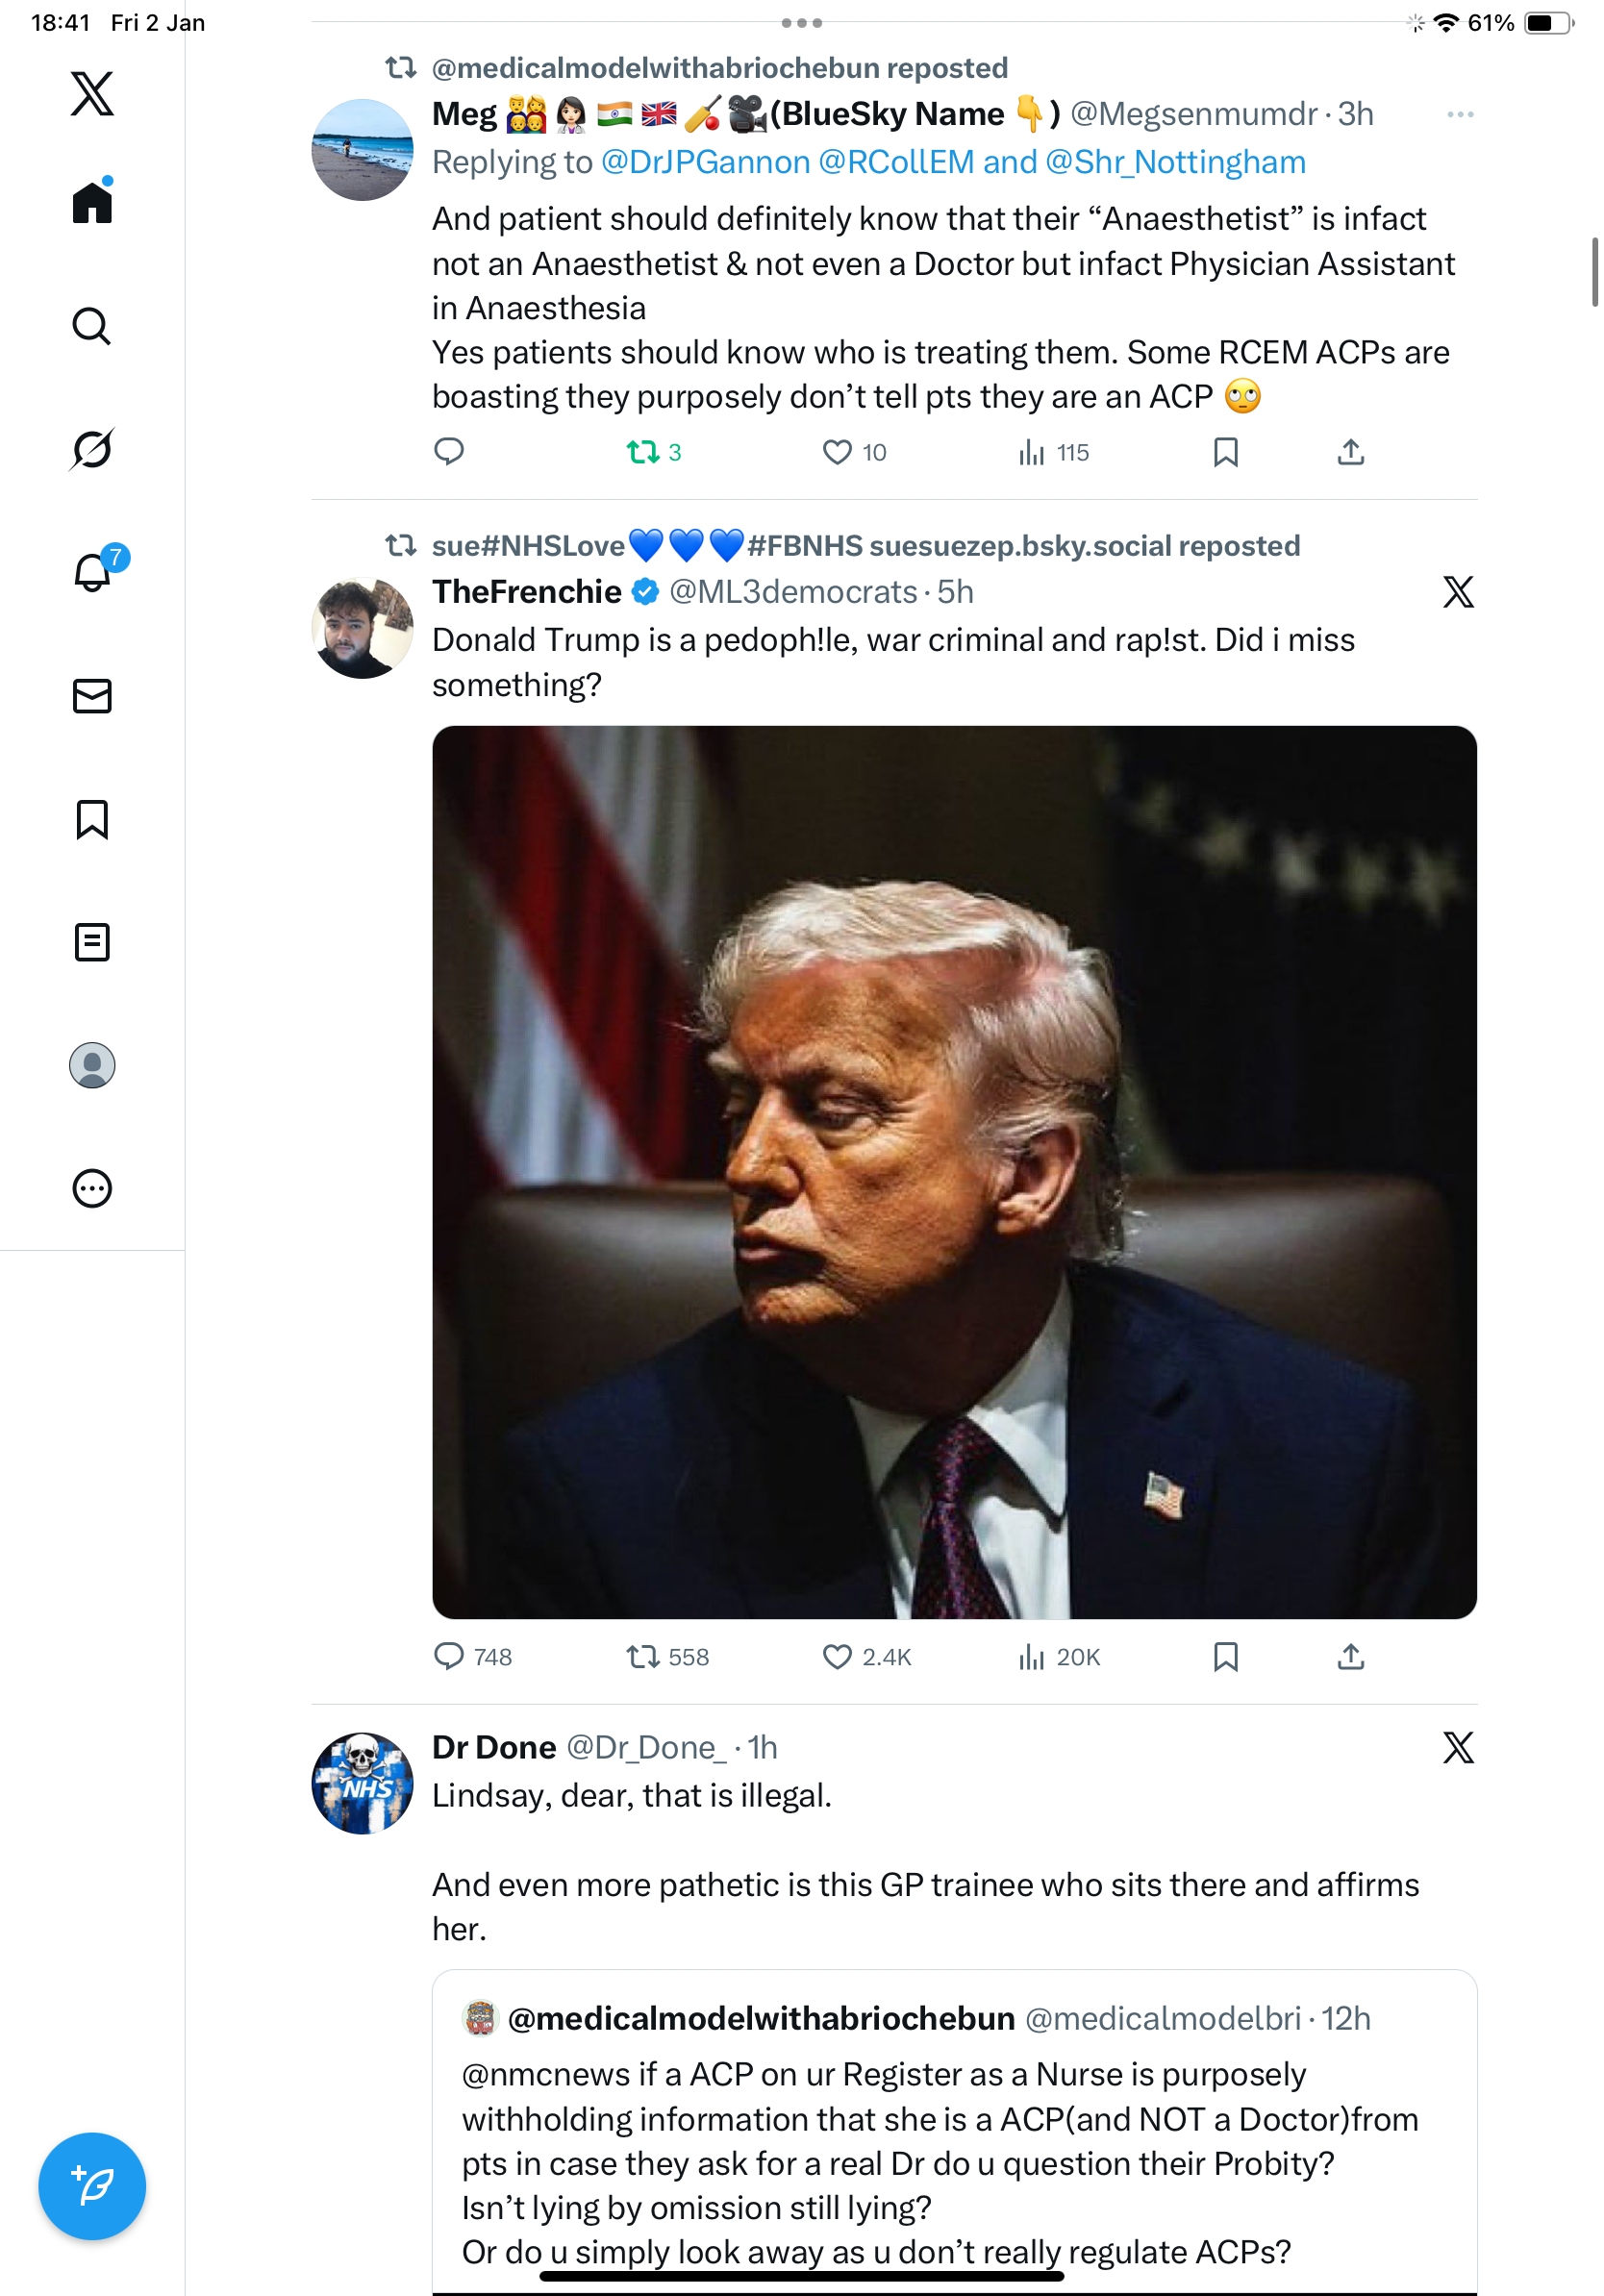This screenshot has width=1604, height=2296.
Task: Open Grok from the sidebar
Action: coord(92,449)
